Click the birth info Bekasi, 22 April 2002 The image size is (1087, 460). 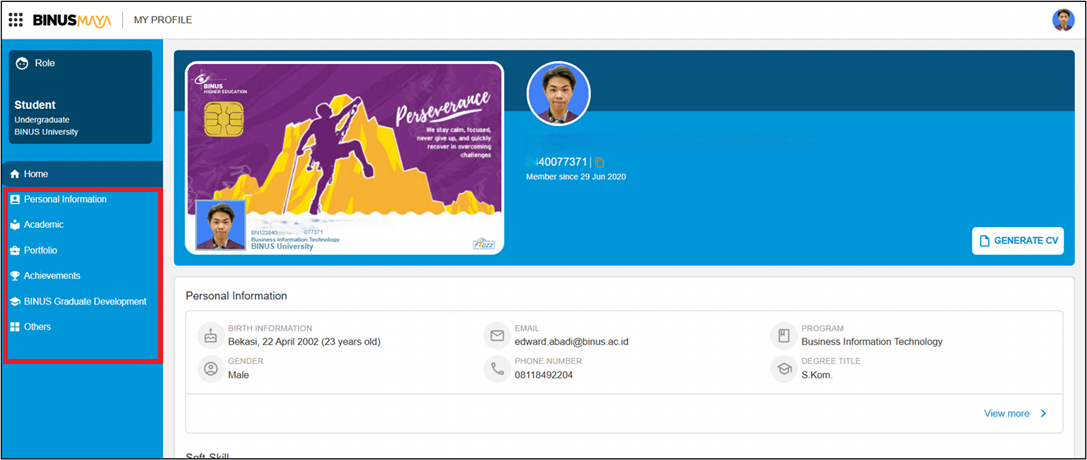point(304,342)
